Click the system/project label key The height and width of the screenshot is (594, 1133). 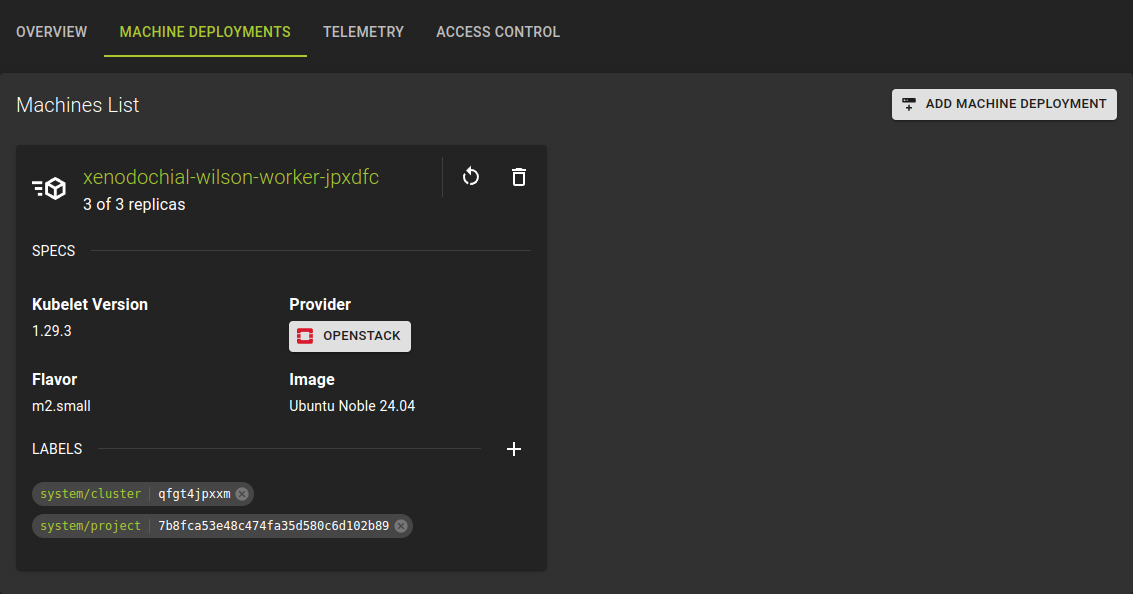tap(91, 526)
